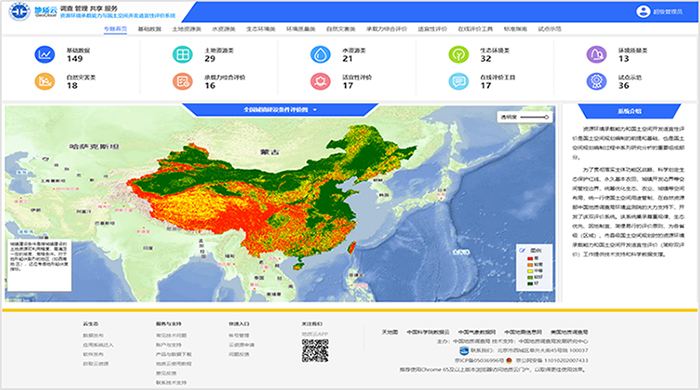The height and width of the screenshot is (390, 700).
Task: Open the 基础数据 tab in navigation bar
Action: tap(149, 29)
